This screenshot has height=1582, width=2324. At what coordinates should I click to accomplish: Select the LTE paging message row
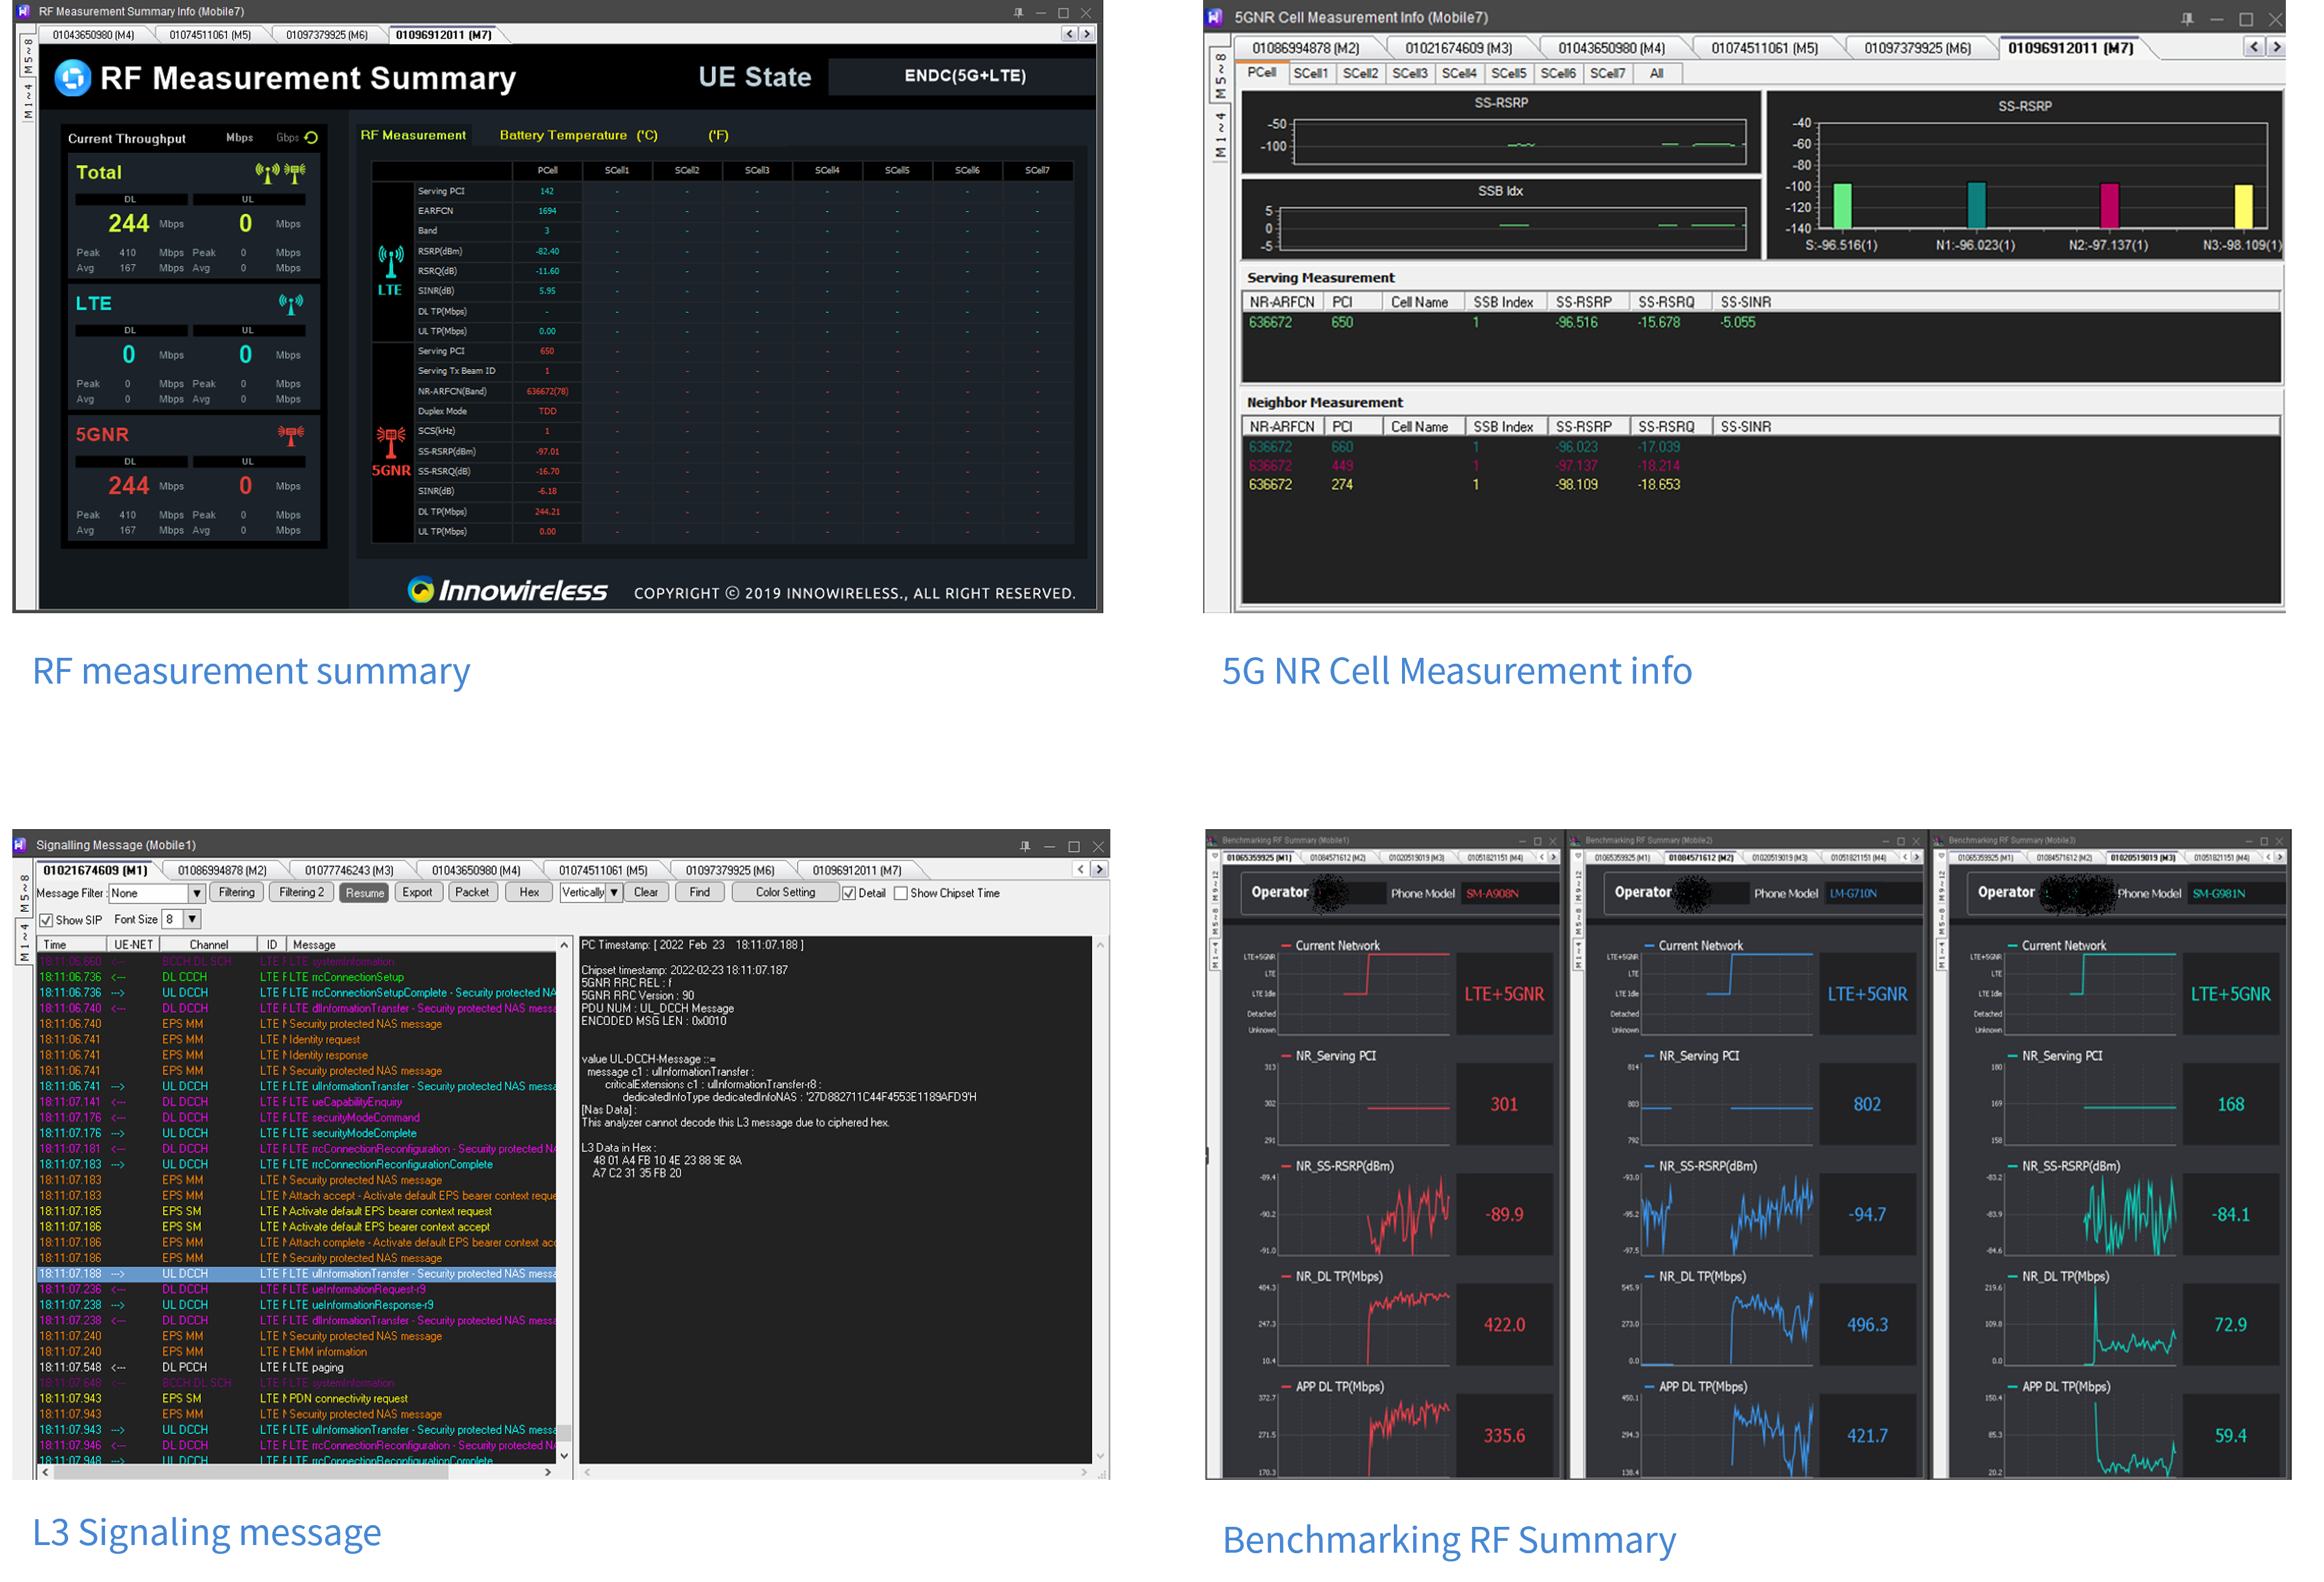[297, 1368]
